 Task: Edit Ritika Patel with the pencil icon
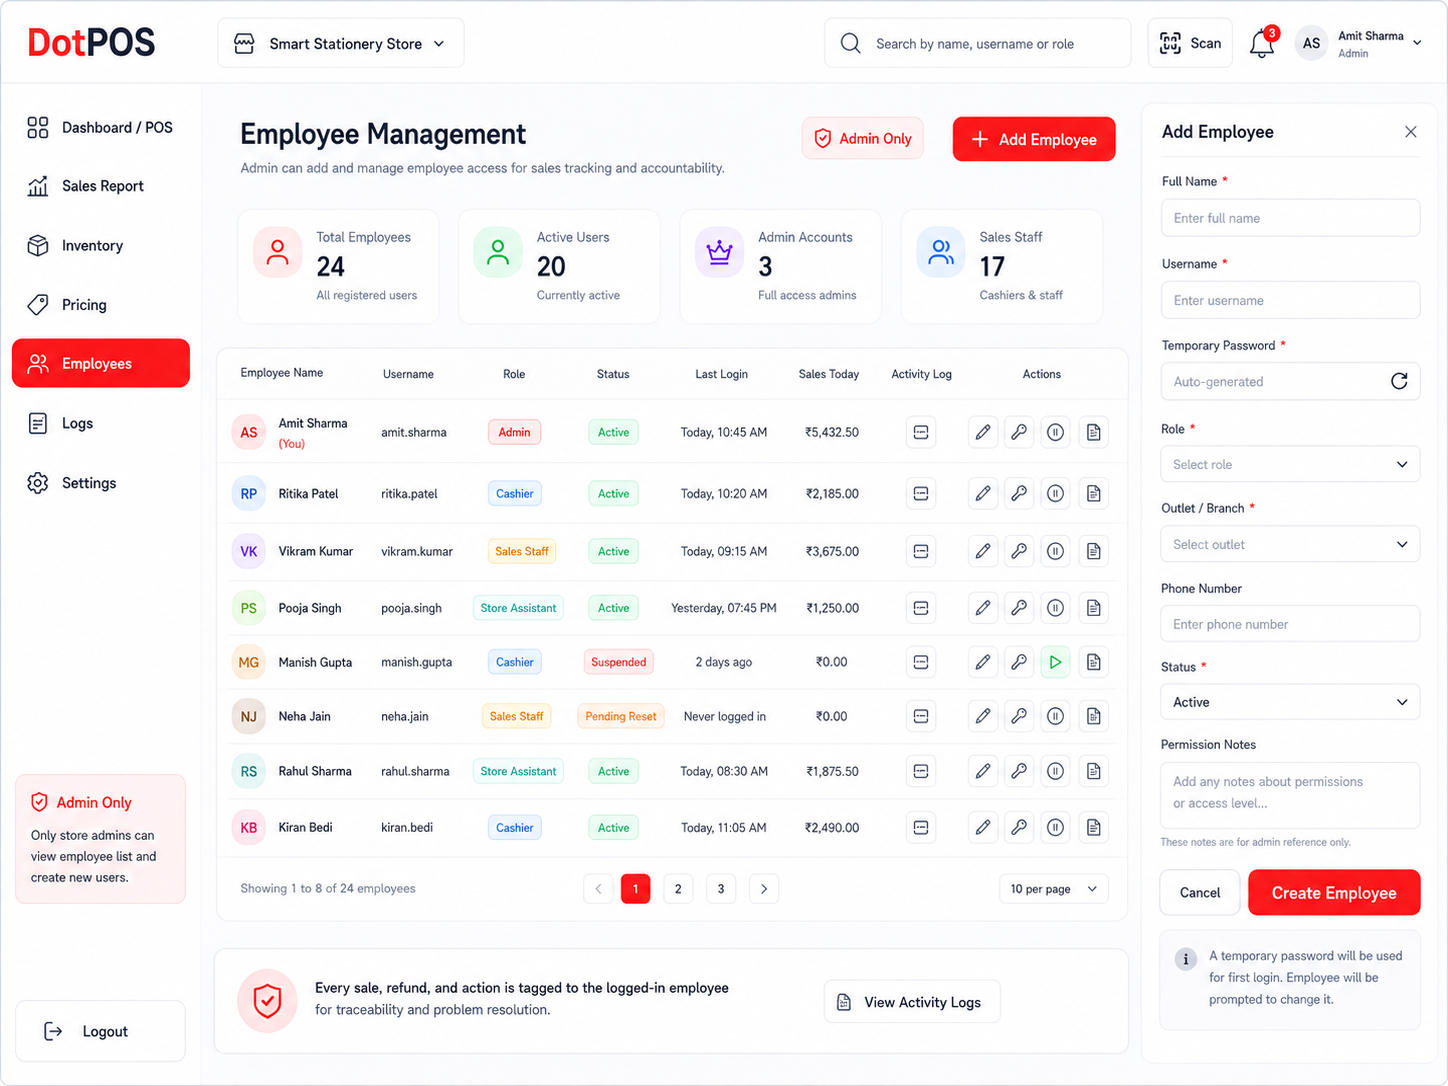(x=983, y=493)
